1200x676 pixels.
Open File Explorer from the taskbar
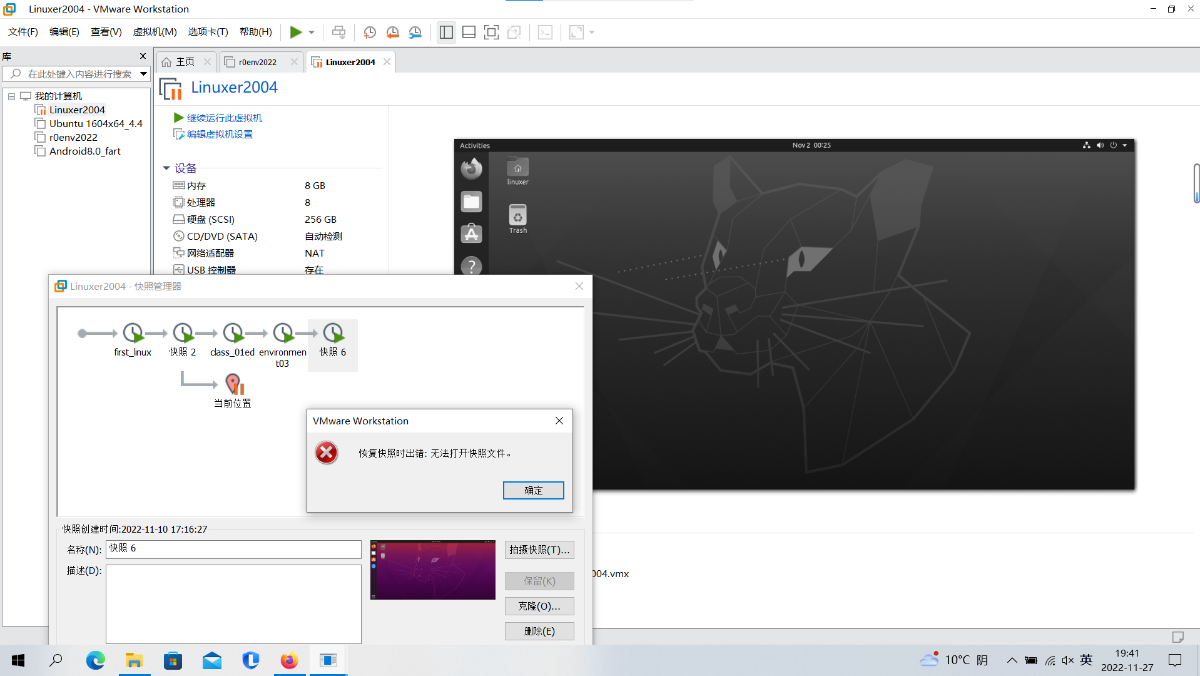[134, 660]
